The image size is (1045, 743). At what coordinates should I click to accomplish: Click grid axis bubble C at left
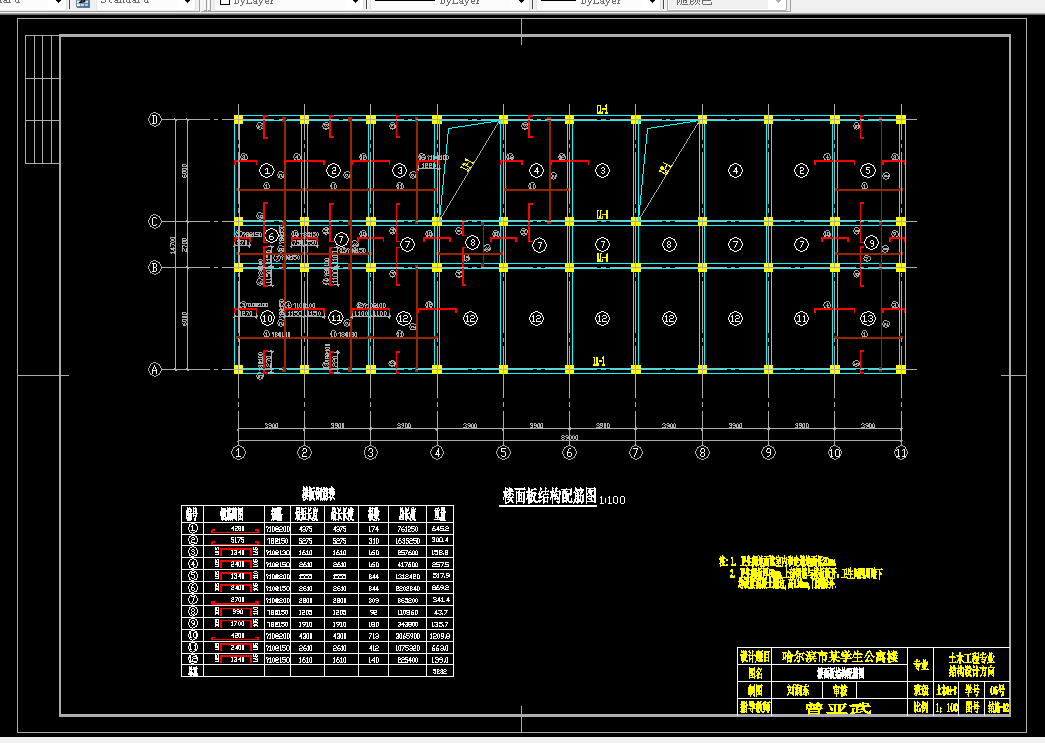tap(155, 221)
